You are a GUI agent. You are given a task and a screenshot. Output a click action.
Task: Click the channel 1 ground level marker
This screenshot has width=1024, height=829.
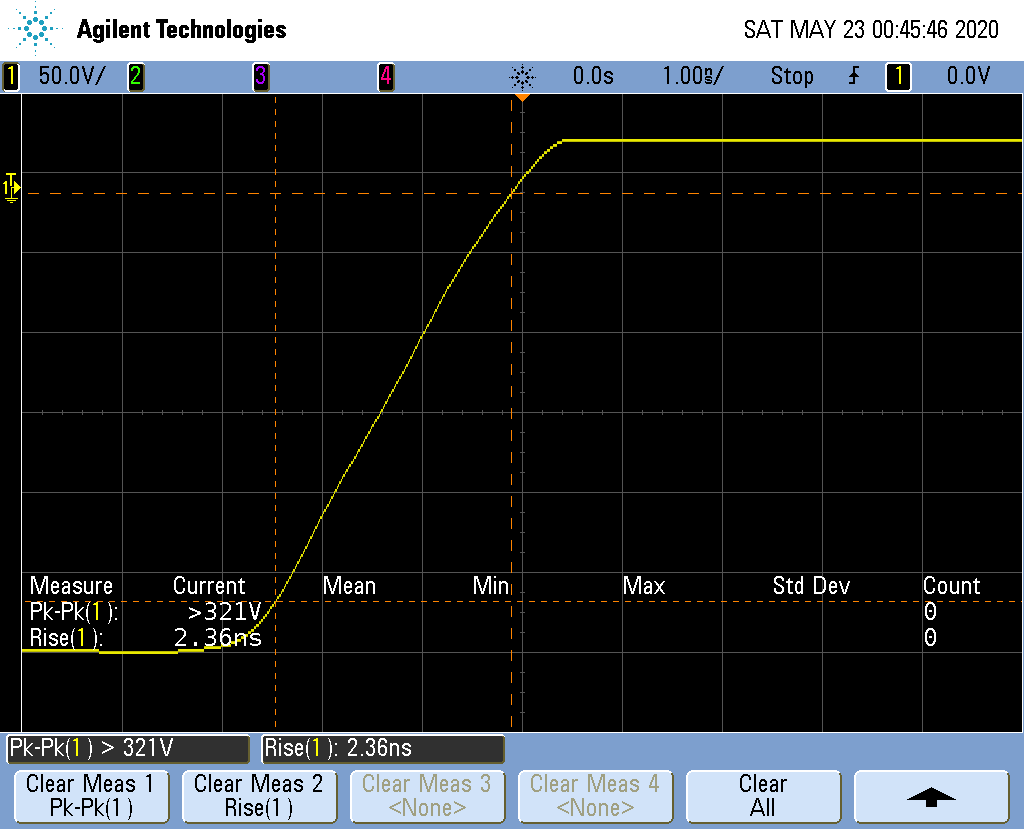(x=11, y=187)
